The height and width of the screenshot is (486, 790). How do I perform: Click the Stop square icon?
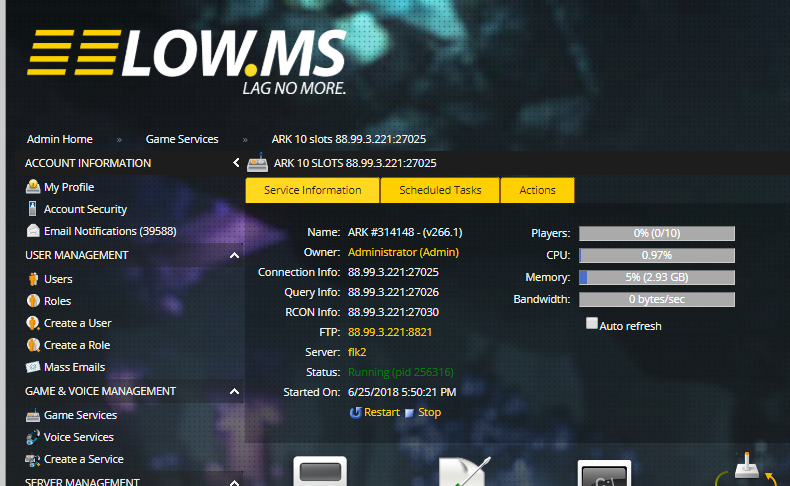pyautogui.click(x=409, y=413)
